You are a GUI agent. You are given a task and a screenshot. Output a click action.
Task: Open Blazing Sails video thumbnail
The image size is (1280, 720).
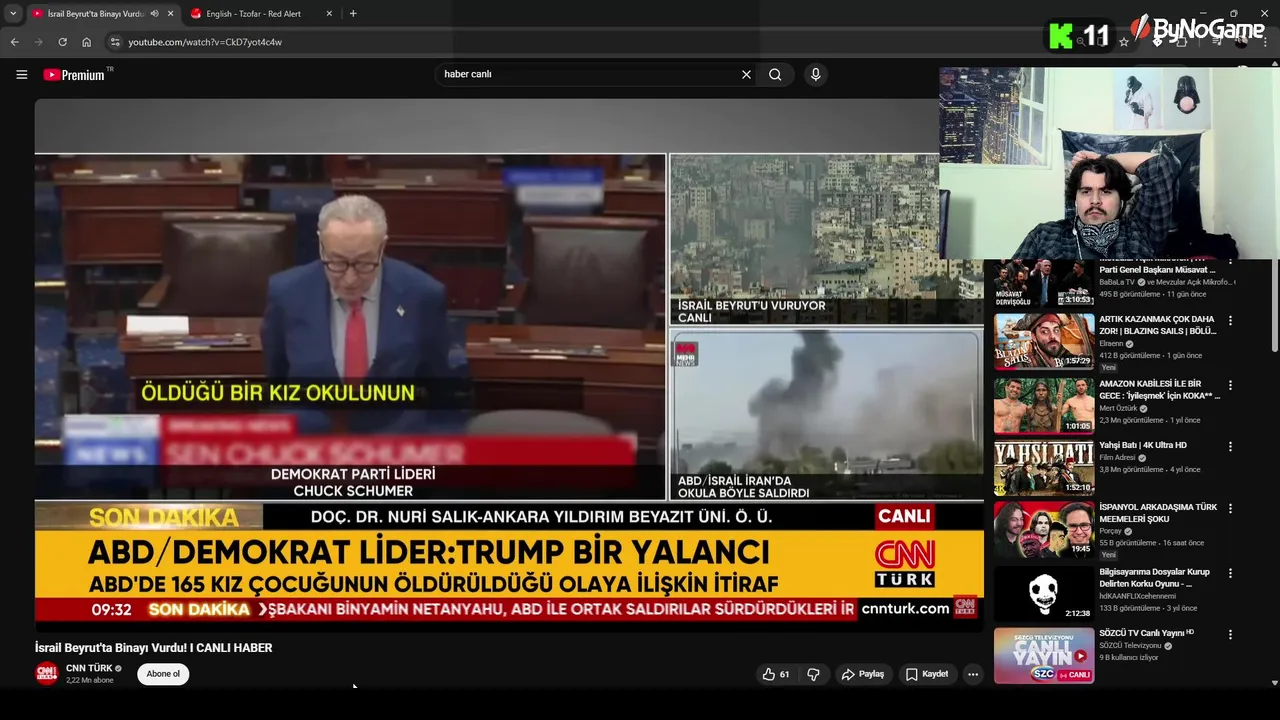coord(1044,341)
